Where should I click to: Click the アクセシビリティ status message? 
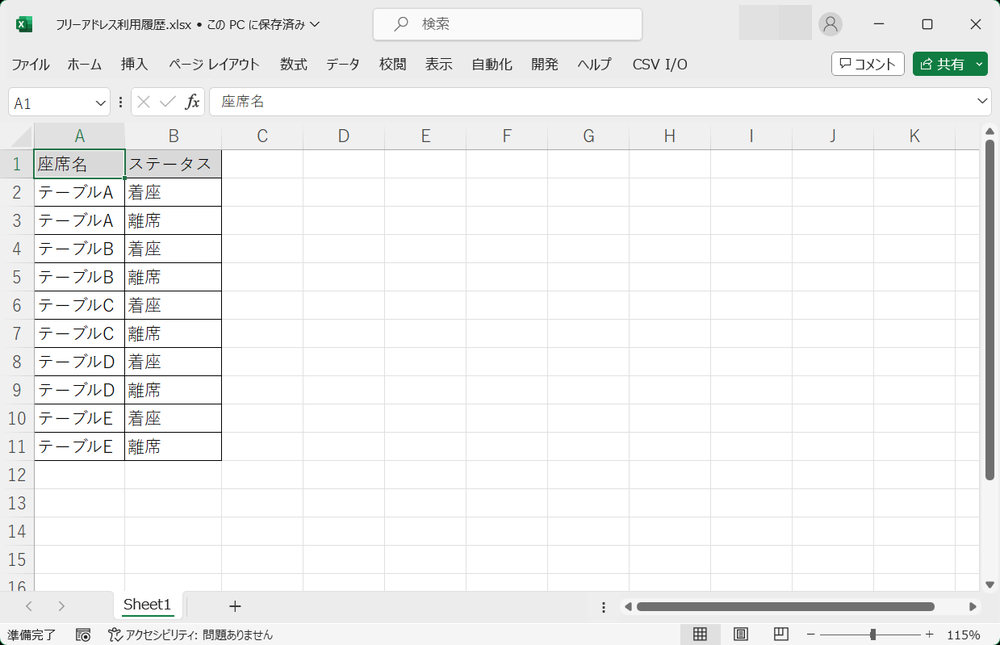tap(191, 635)
